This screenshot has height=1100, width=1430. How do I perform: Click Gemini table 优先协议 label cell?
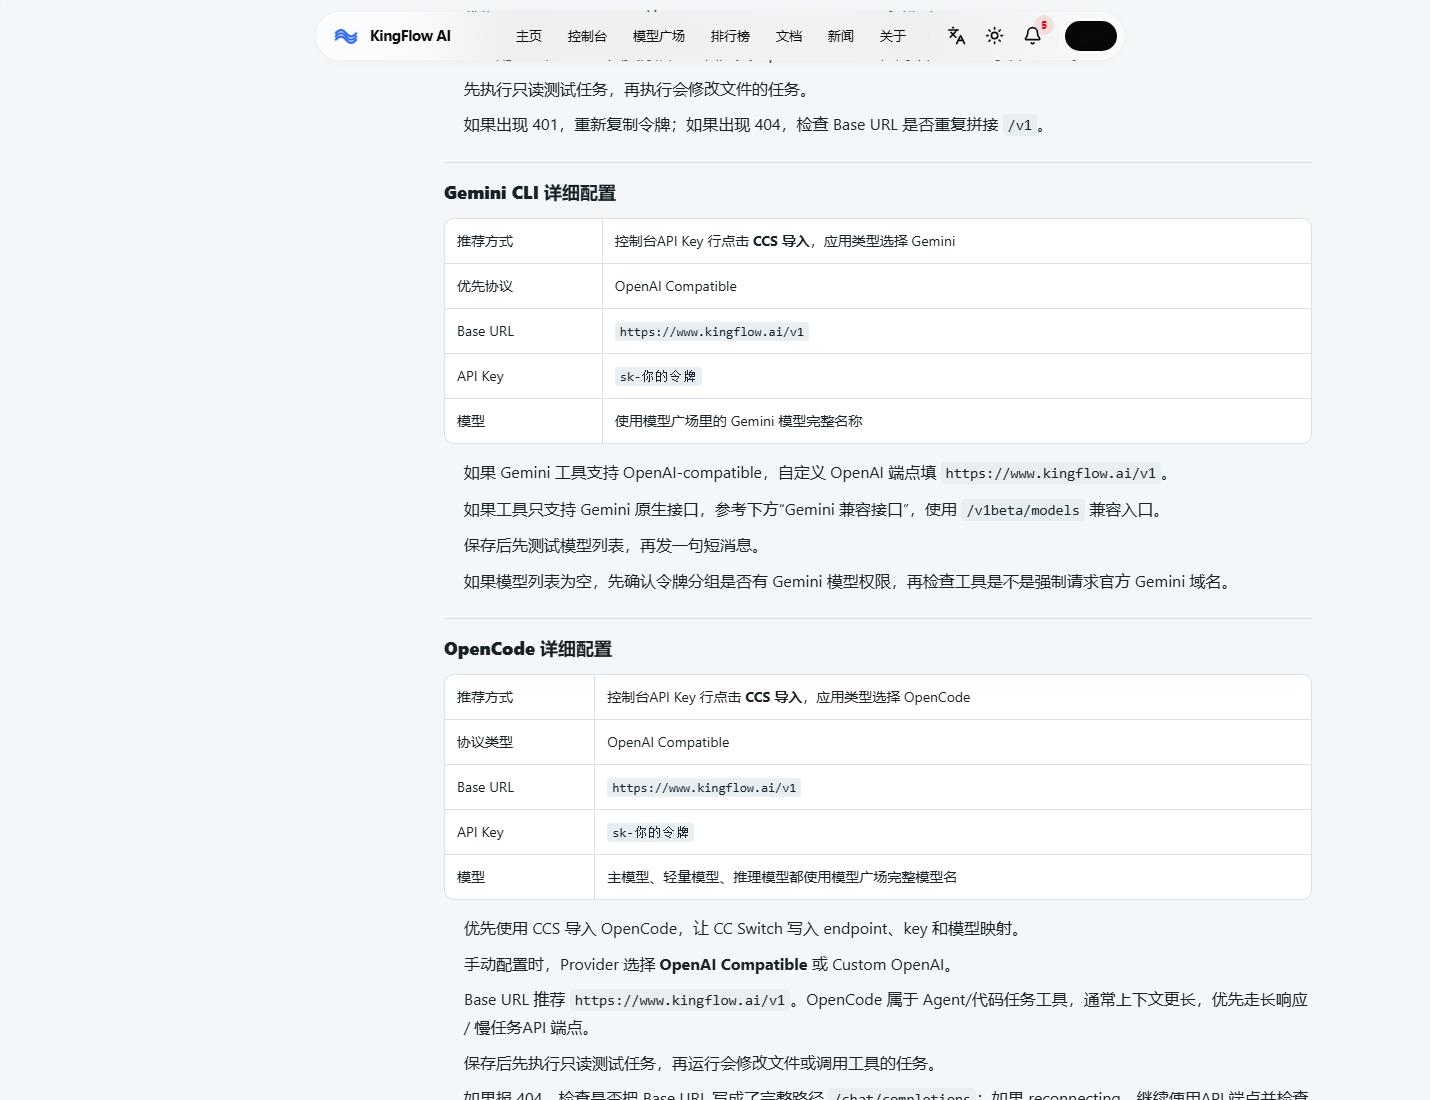524,286
